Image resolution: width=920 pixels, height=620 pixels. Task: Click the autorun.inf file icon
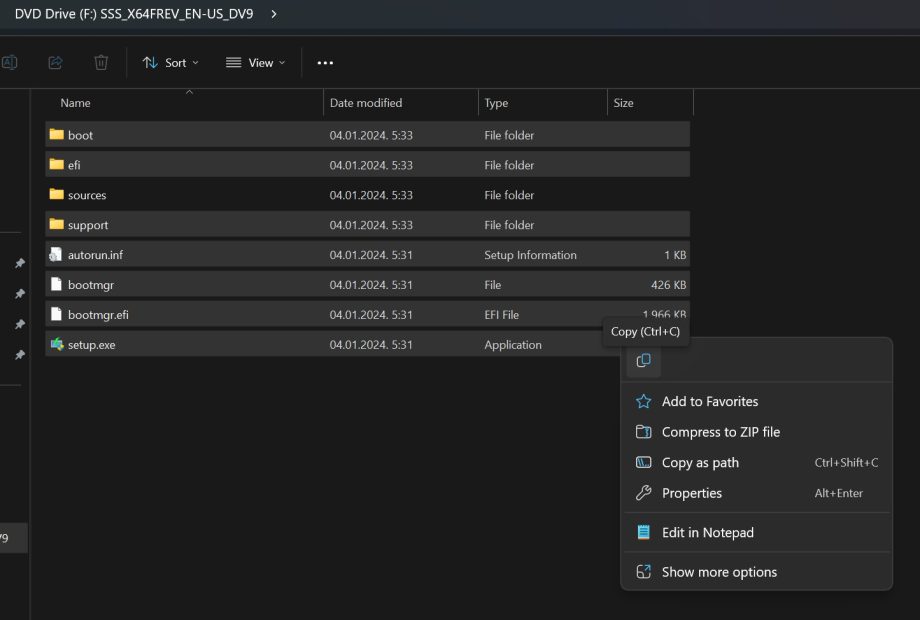(57, 255)
